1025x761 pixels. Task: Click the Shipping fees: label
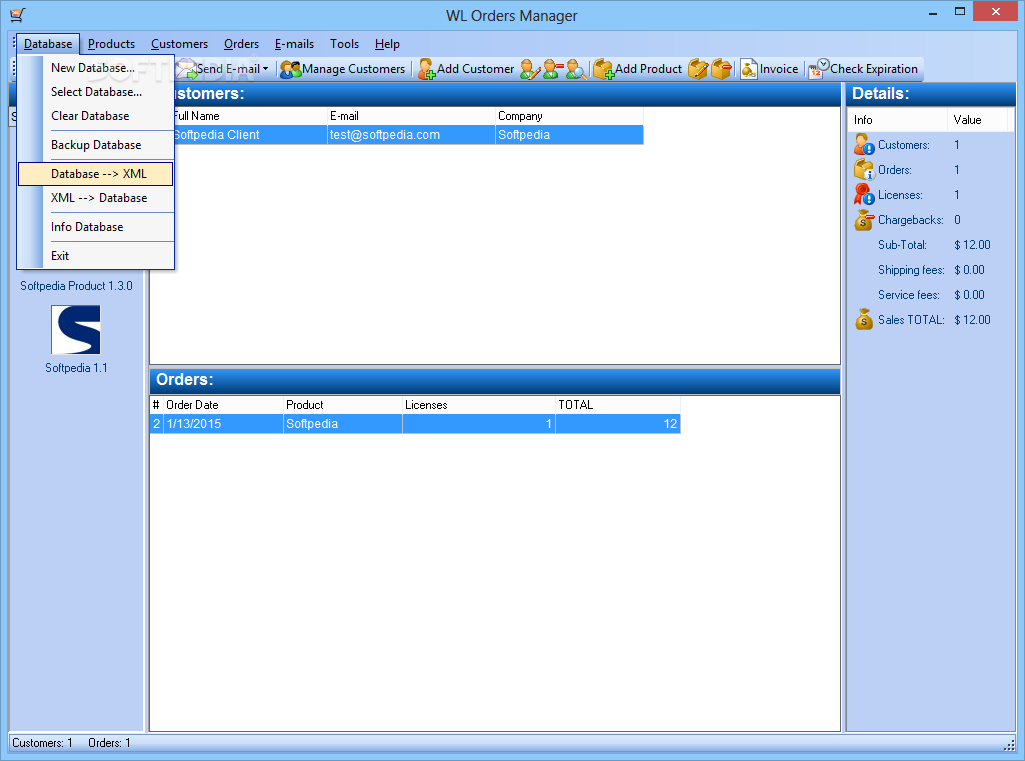tap(911, 270)
